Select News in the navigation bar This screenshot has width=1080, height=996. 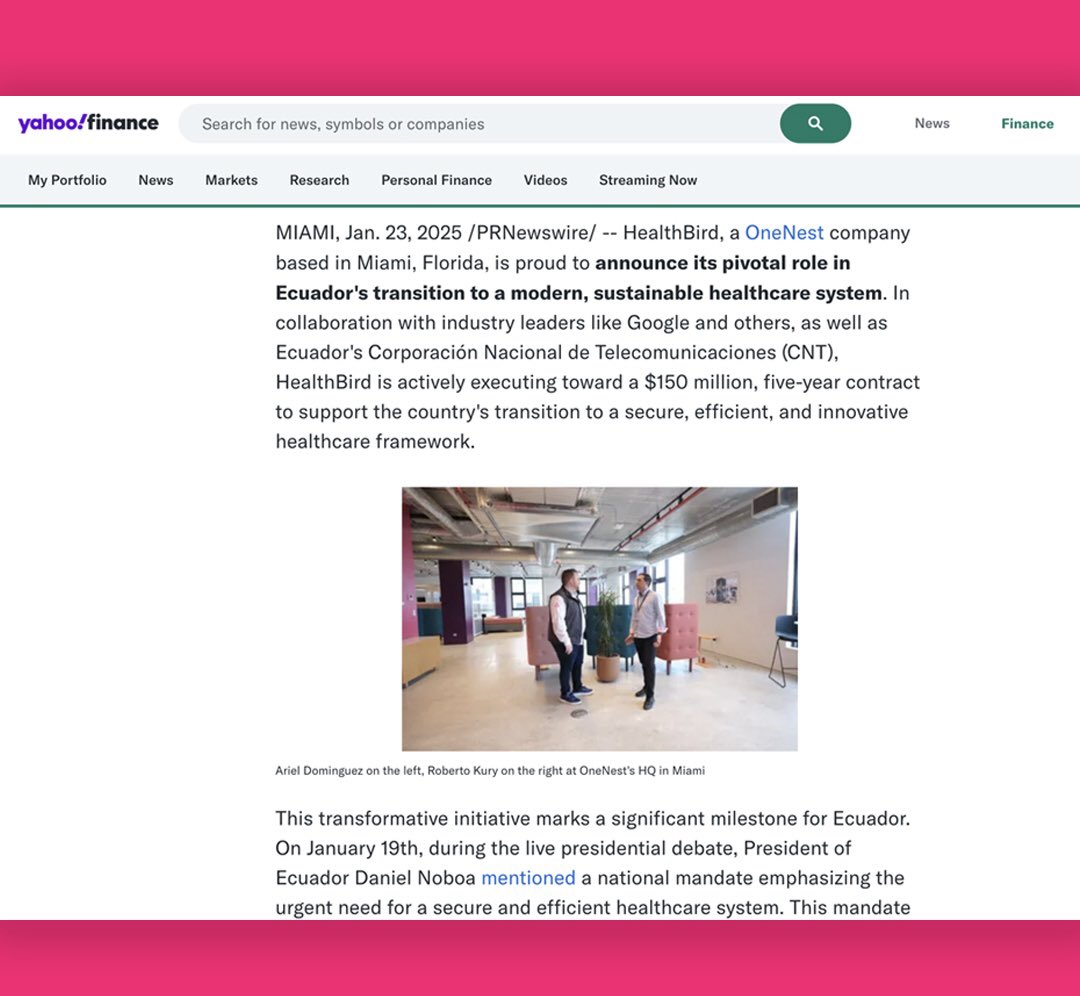point(156,180)
